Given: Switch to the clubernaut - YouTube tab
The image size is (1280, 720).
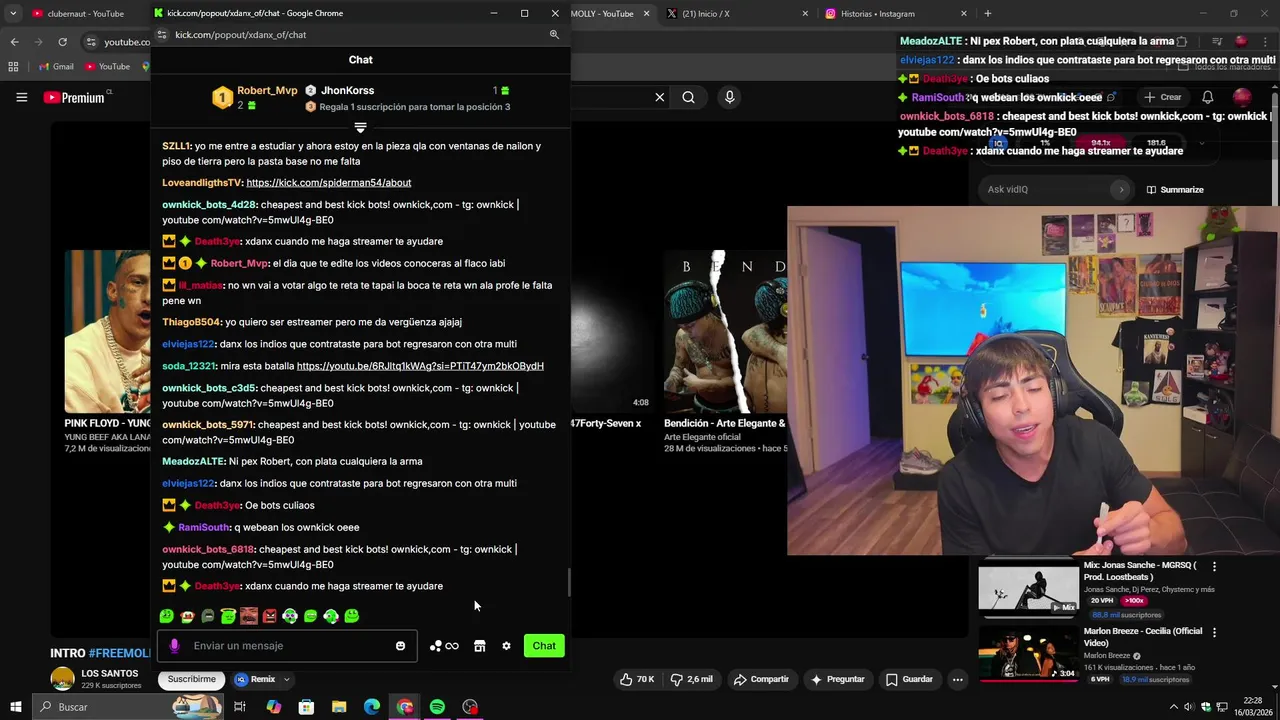Looking at the screenshot, I should pos(86,14).
